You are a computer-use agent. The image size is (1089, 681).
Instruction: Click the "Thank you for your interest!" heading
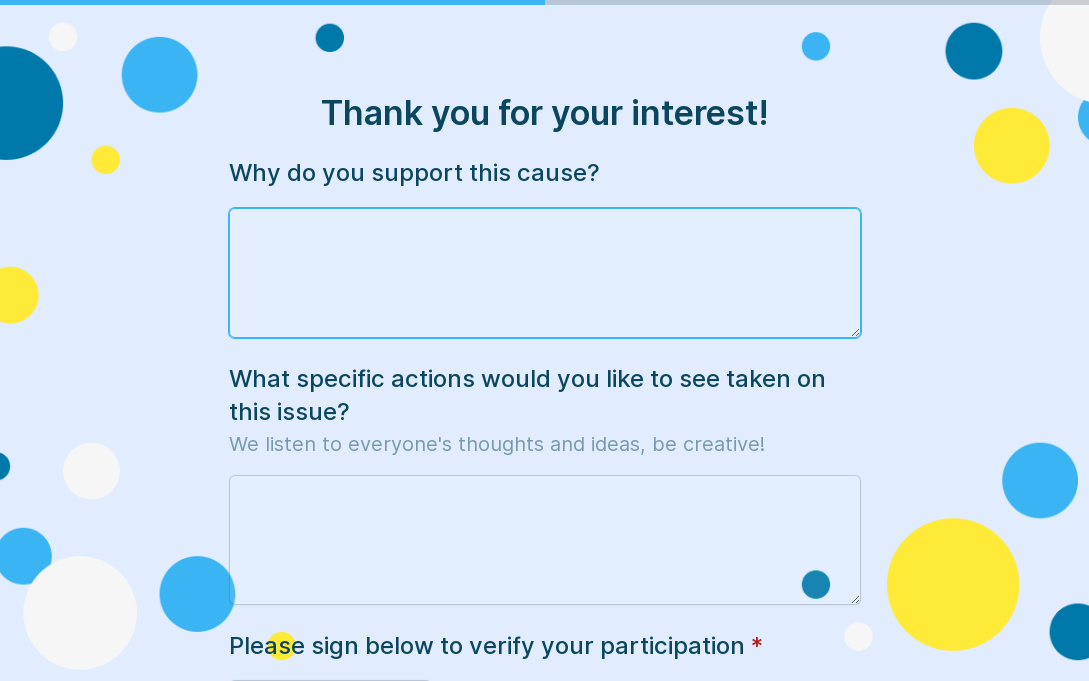(544, 113)
